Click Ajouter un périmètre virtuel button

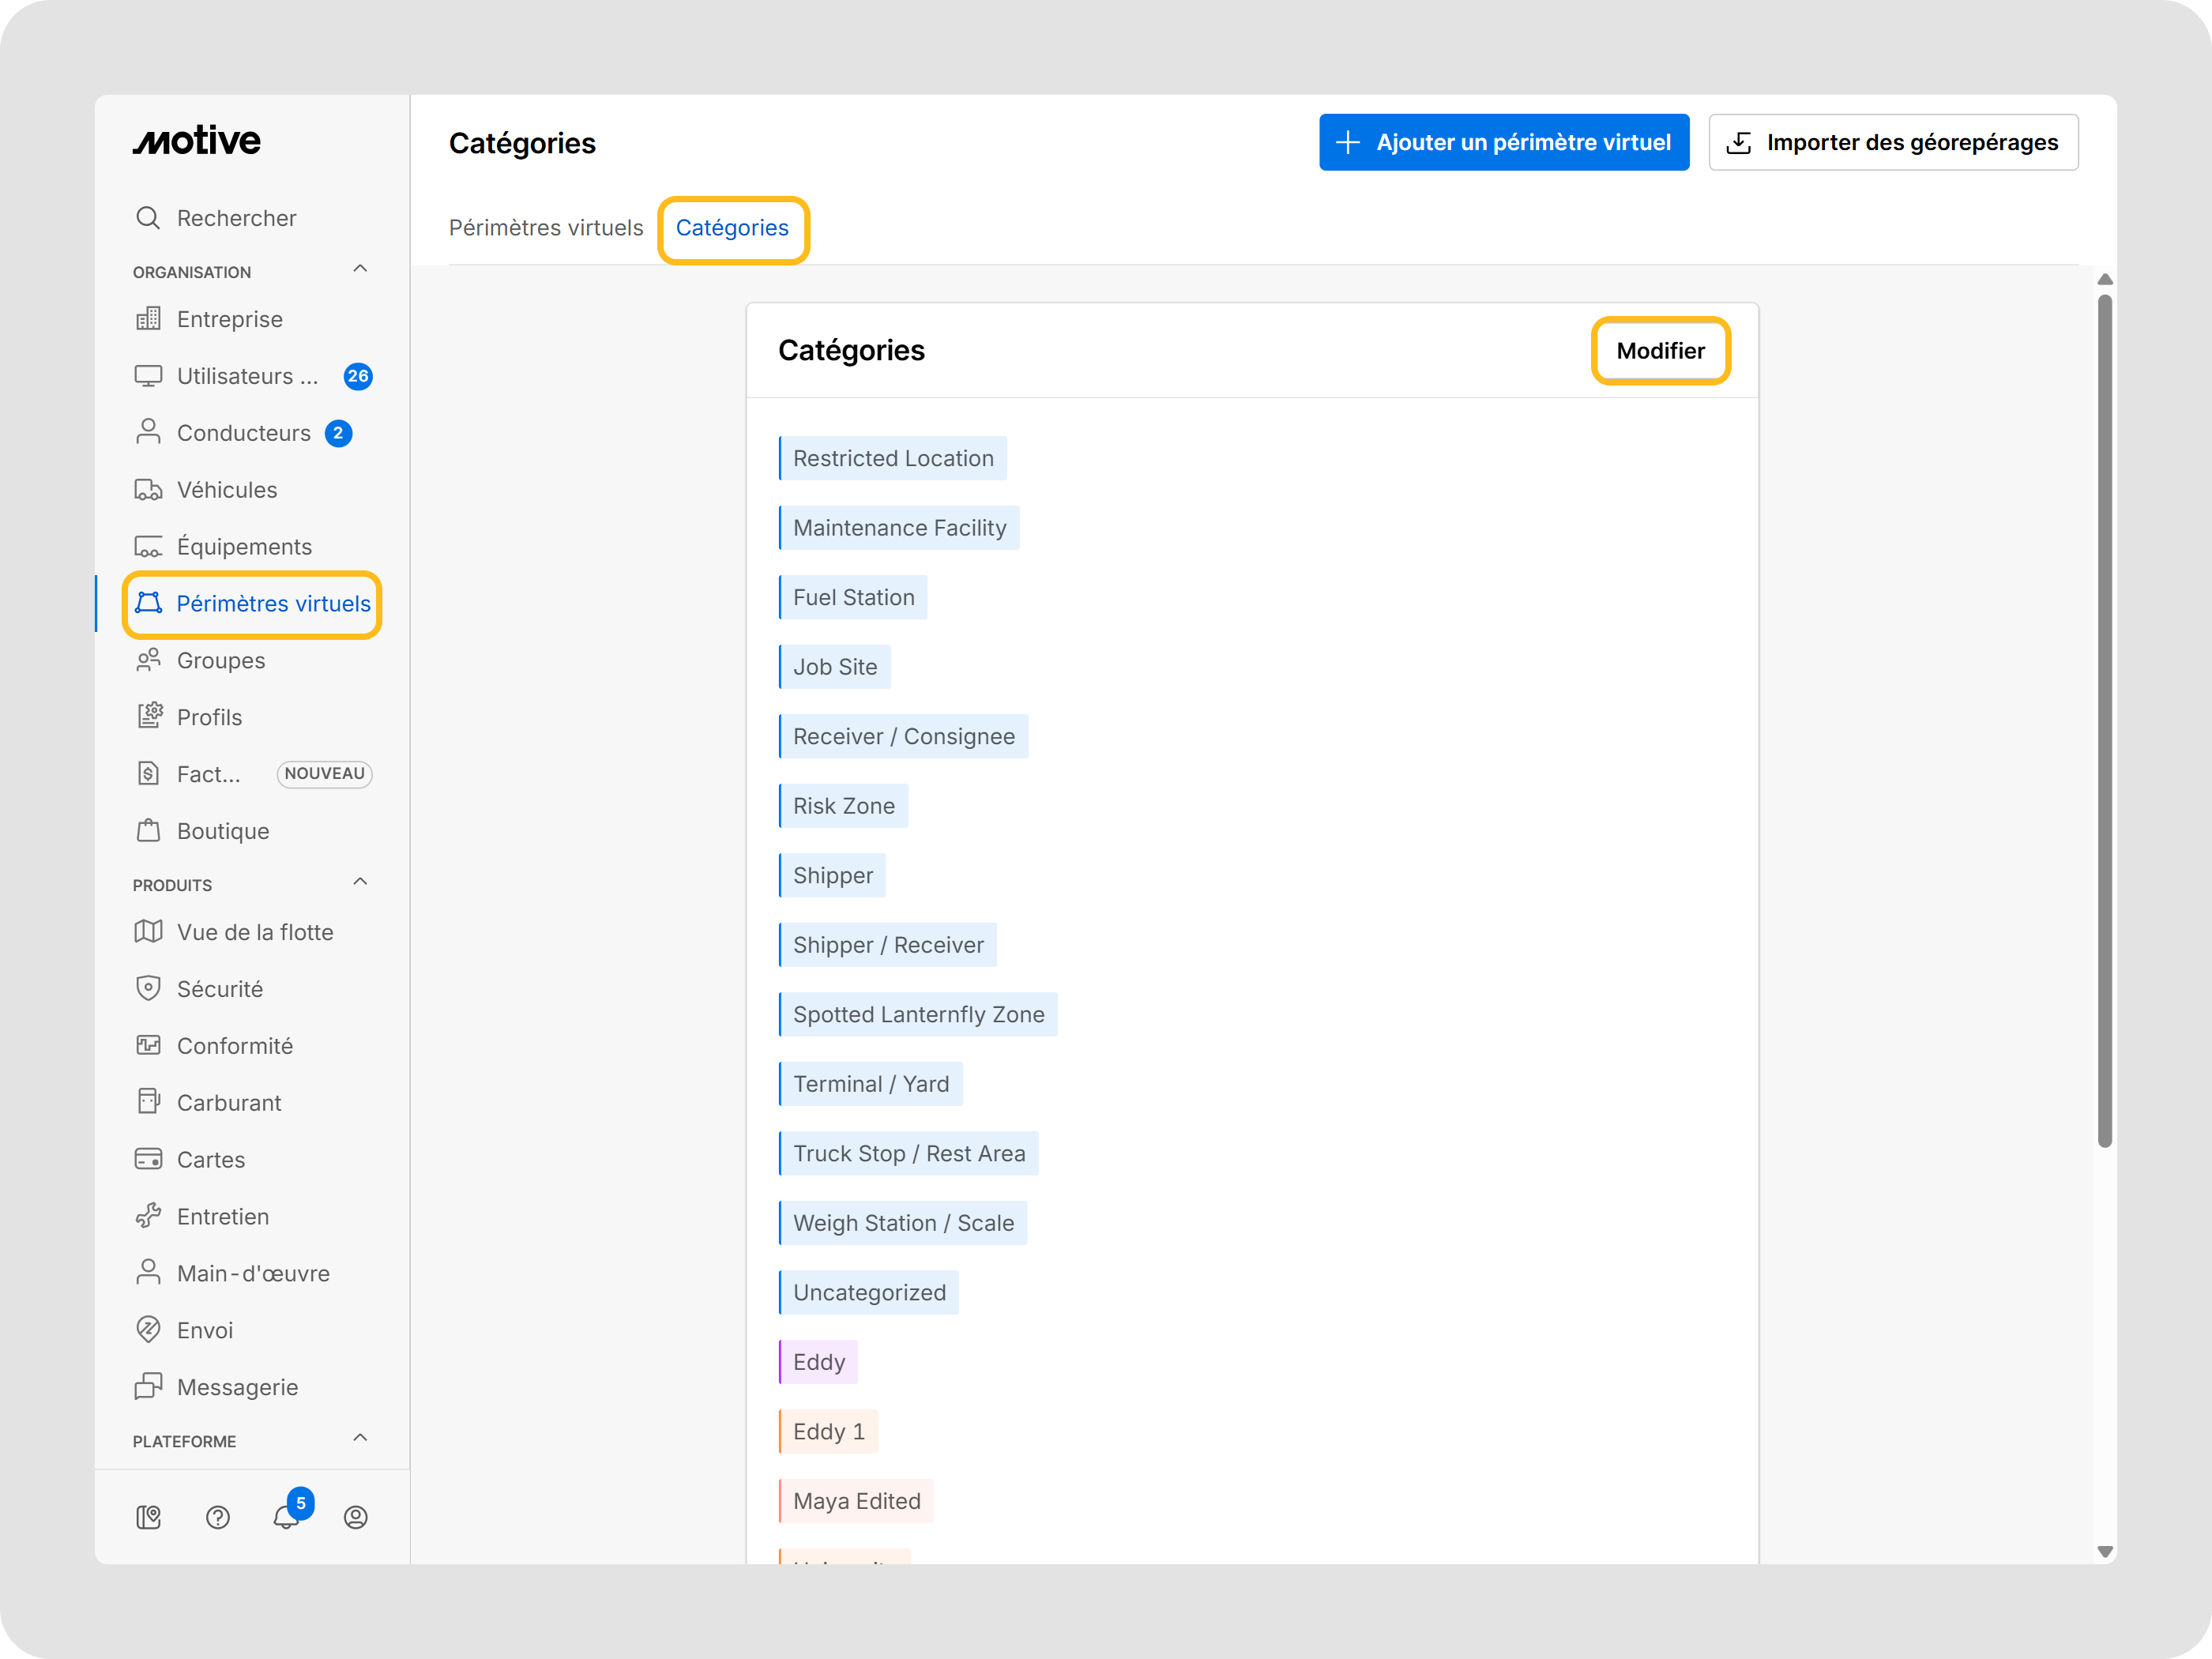[x=1503, y=142]
